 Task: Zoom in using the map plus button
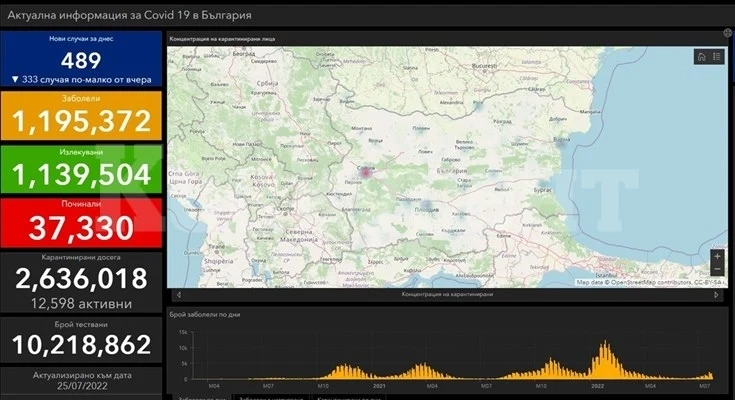(717, 257)
